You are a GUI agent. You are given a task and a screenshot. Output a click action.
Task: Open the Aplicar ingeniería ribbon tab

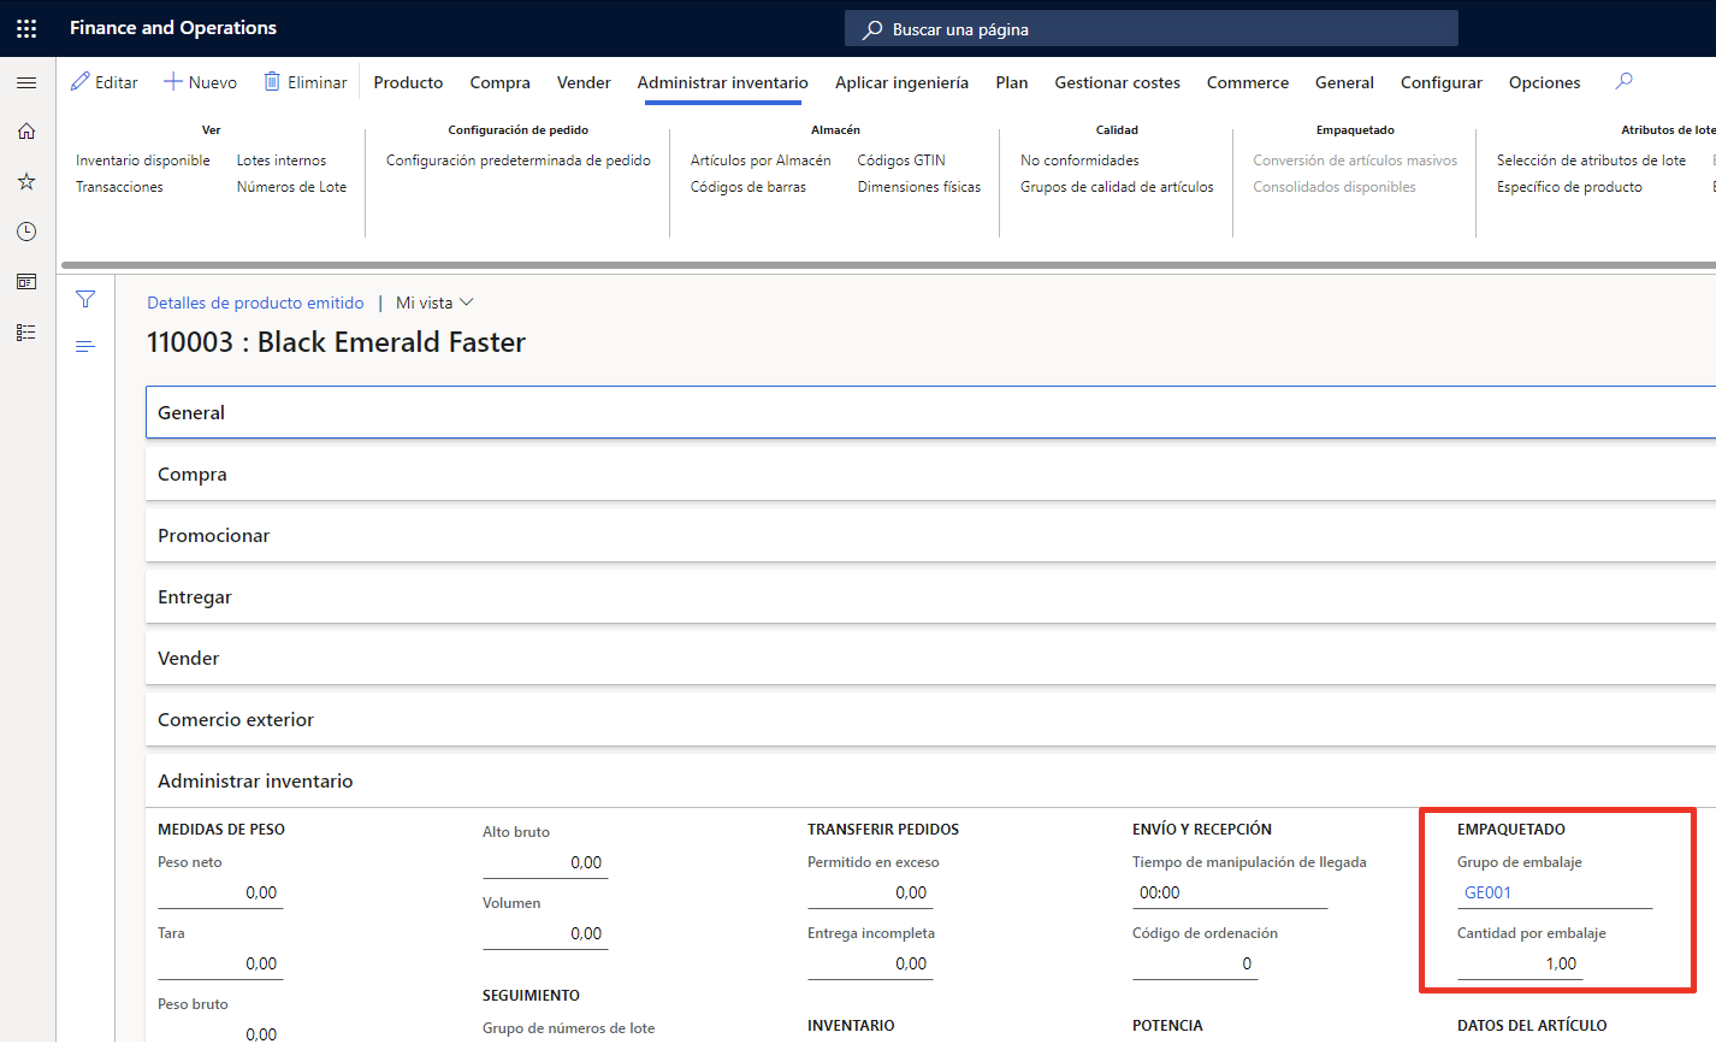pyautogui.click(x=902, y=82)
